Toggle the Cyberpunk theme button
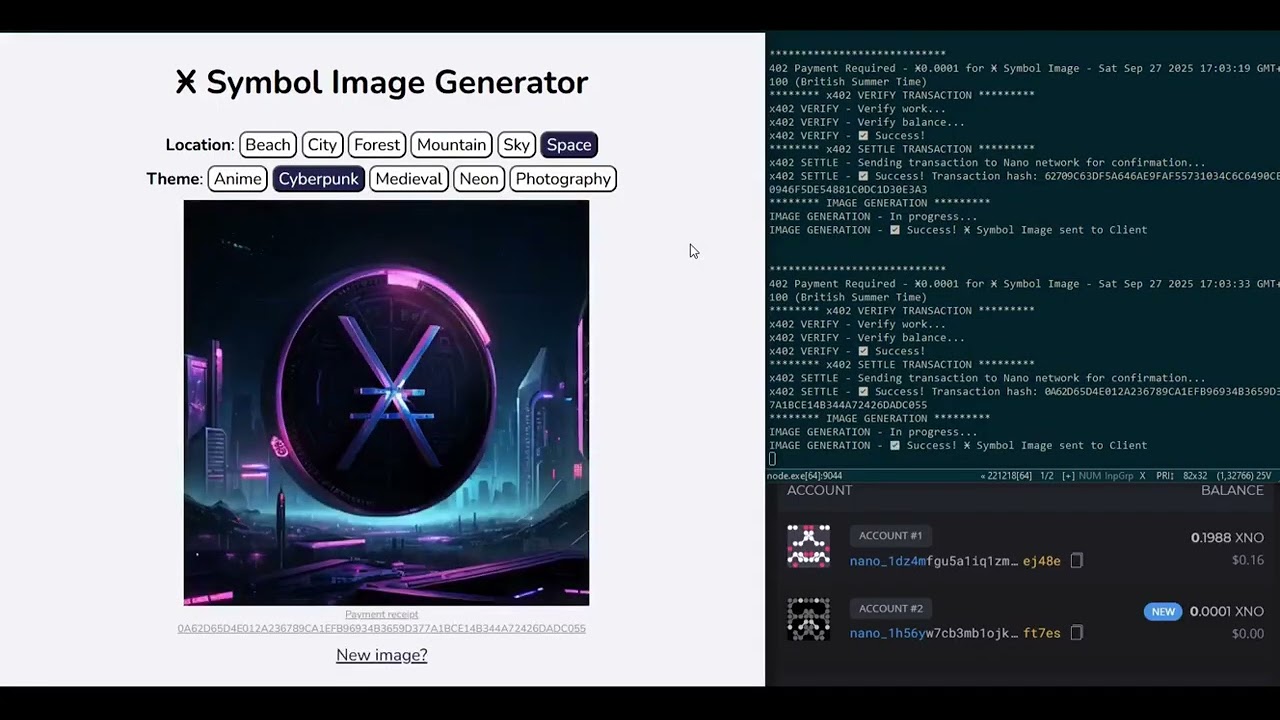This screenshot has width=1280, height=720. tap(318, 179)
